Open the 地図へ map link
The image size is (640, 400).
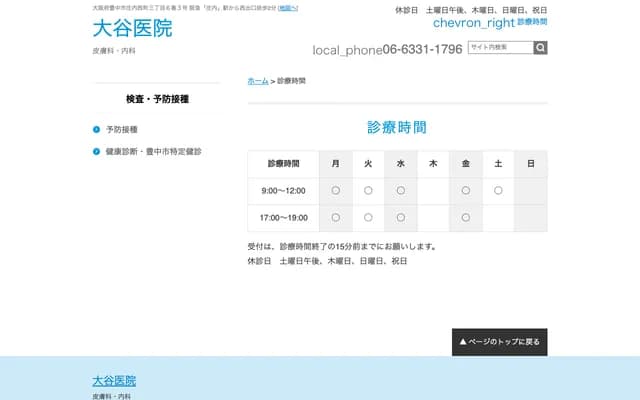tap(288, 8)
